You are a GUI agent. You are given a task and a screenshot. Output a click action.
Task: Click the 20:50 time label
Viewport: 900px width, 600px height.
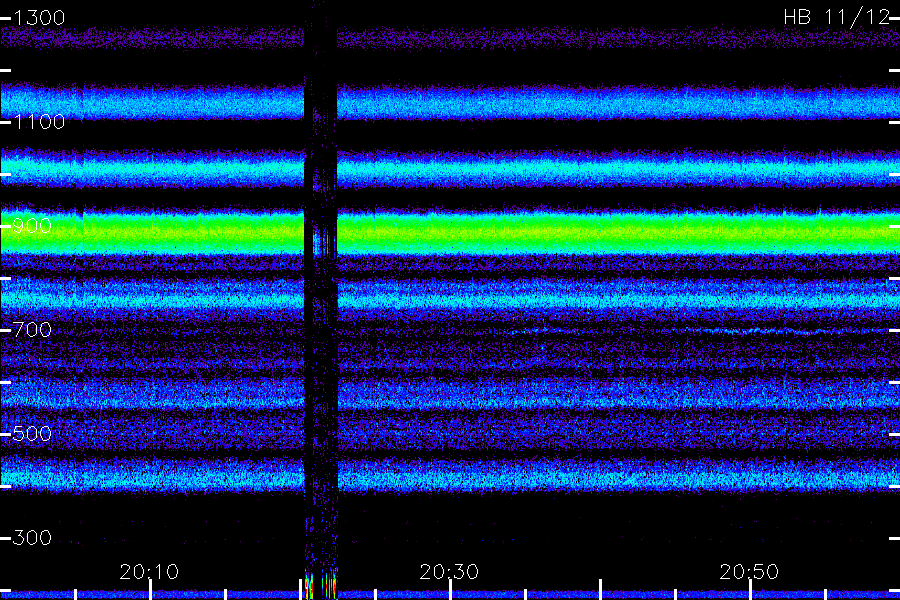coord(749,572)
